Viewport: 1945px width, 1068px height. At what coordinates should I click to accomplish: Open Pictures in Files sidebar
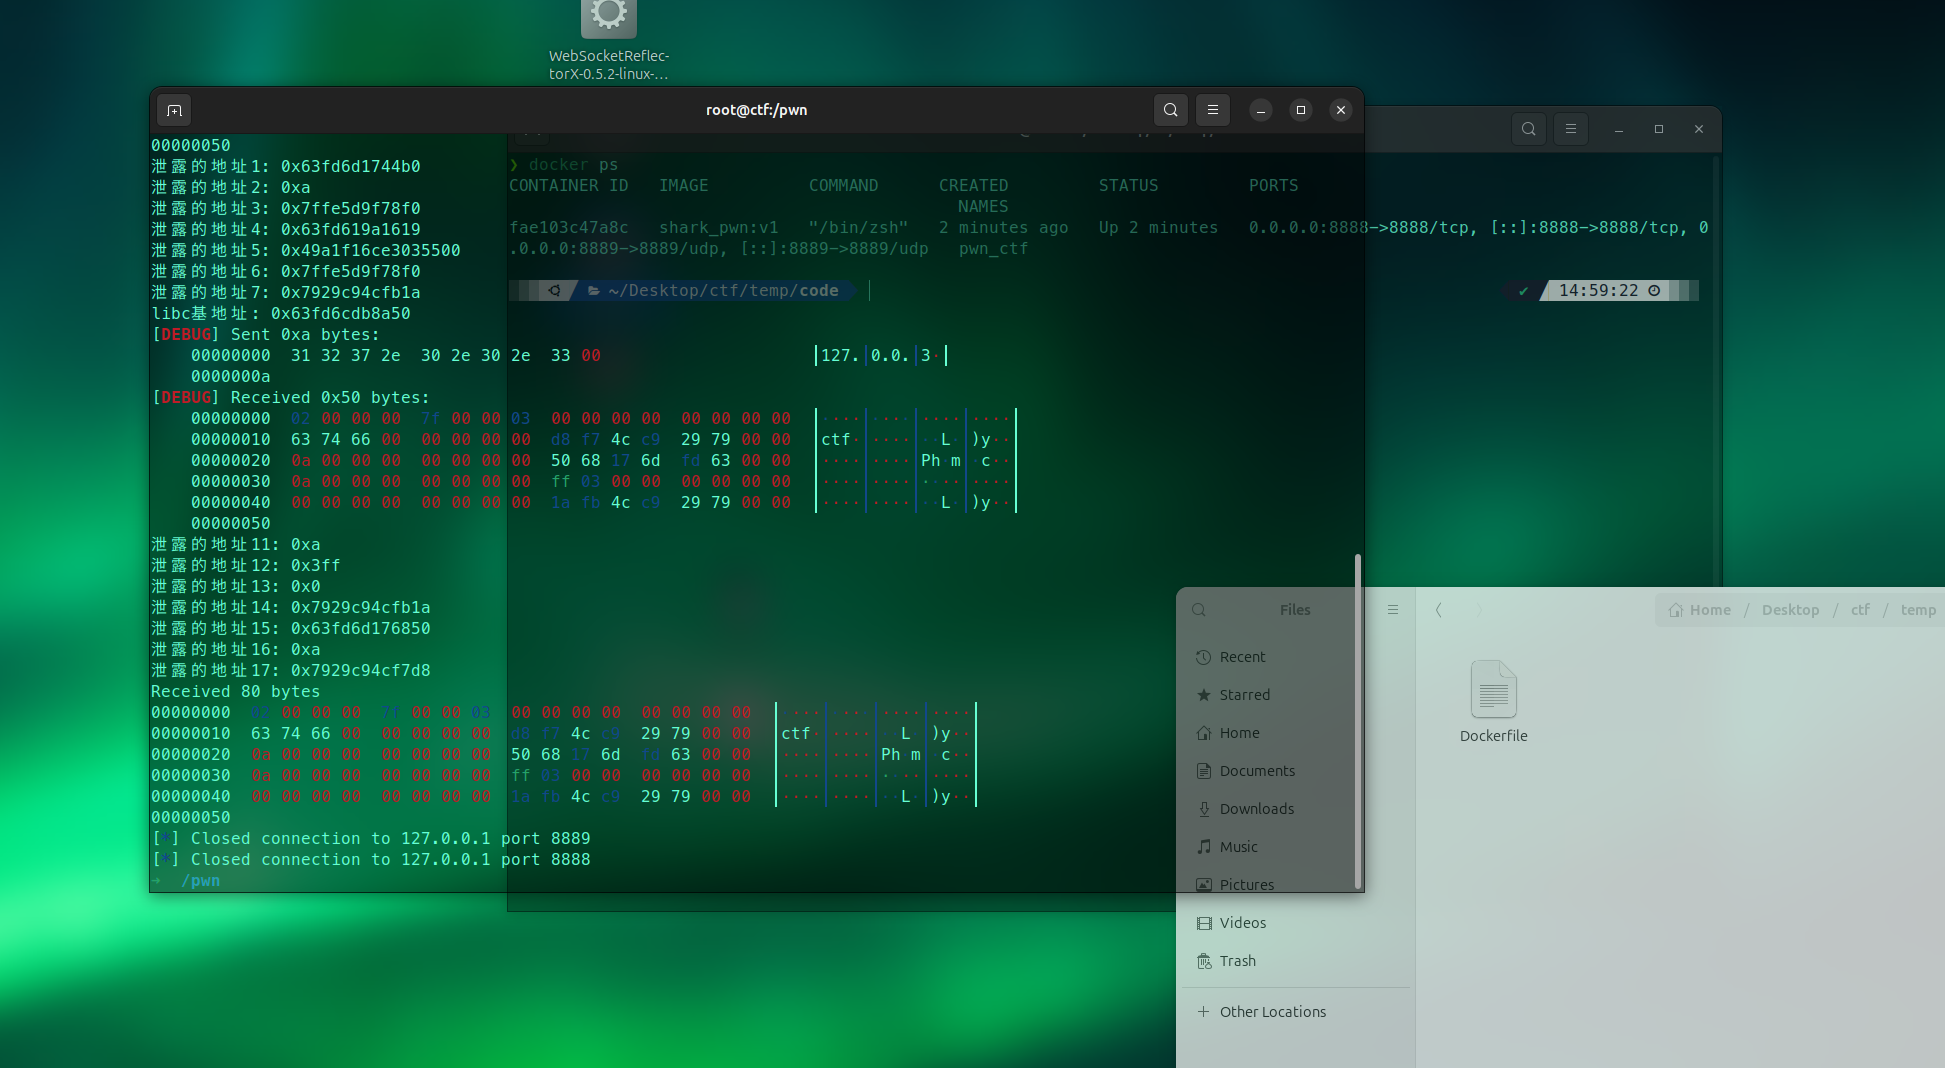(1296, 885)
